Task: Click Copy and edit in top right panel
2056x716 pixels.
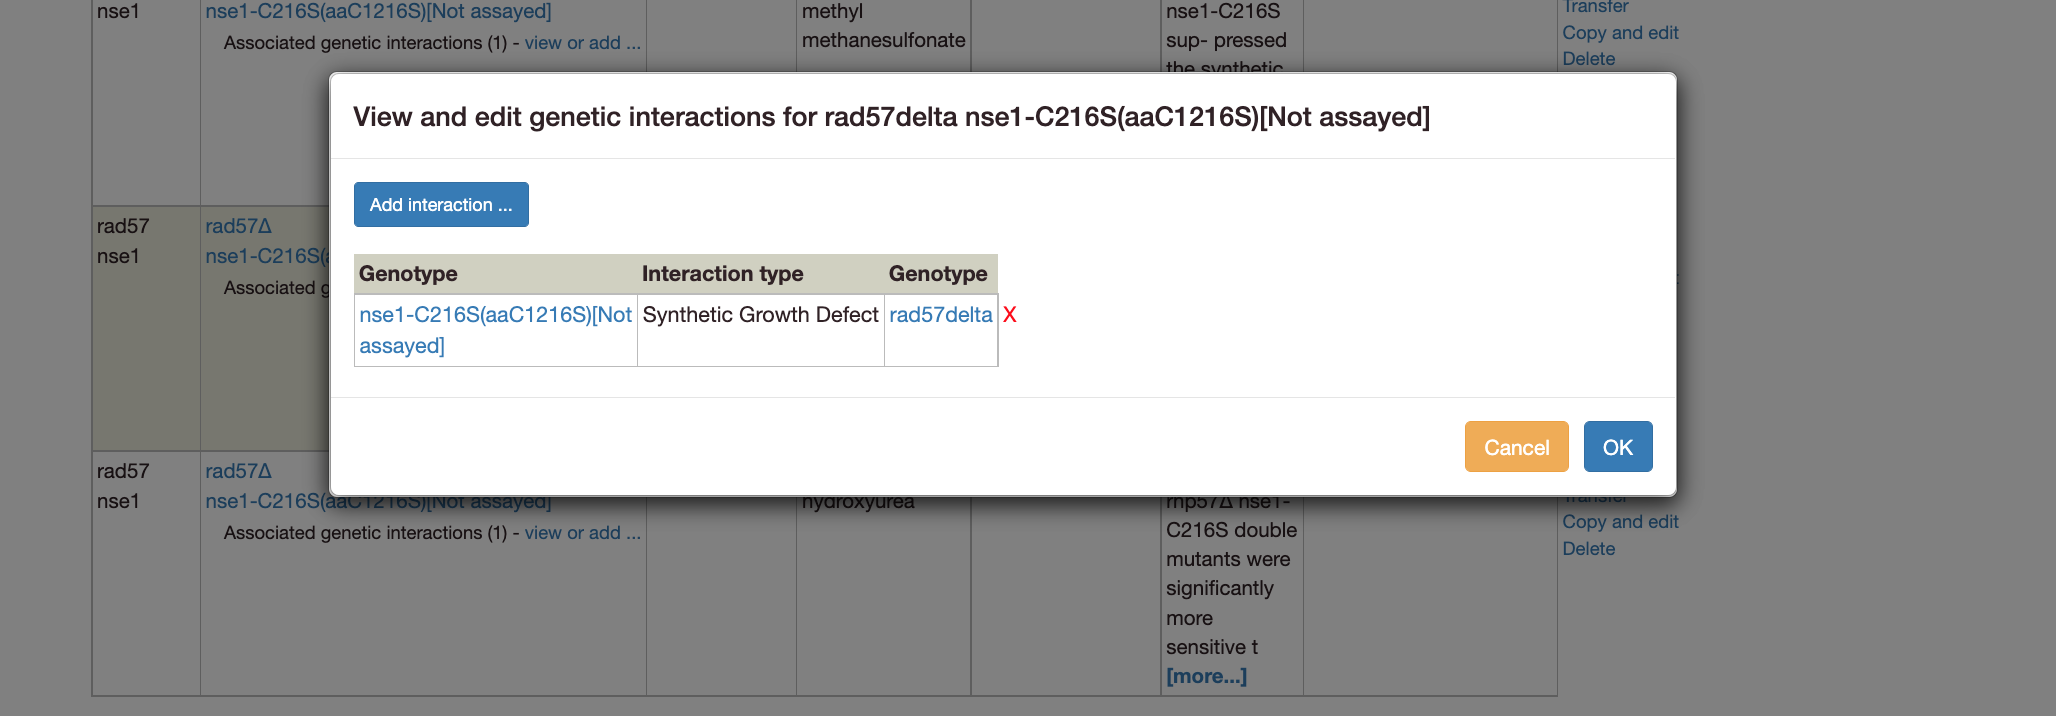Action: tap(1620, 32)
